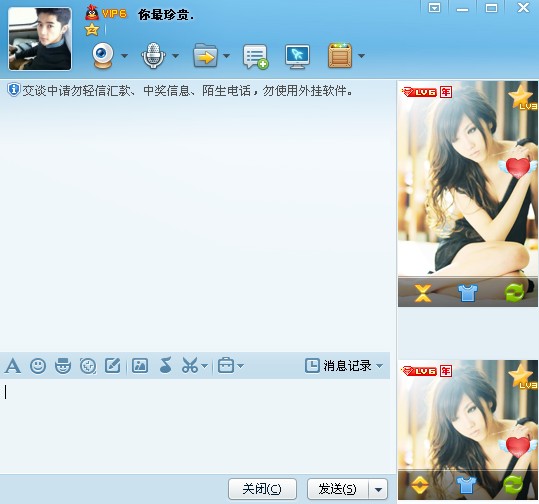This screenshot has width=539, height=504.
Task: Click top QQ show red LV6 diamond badge
Action: [419, 92]
